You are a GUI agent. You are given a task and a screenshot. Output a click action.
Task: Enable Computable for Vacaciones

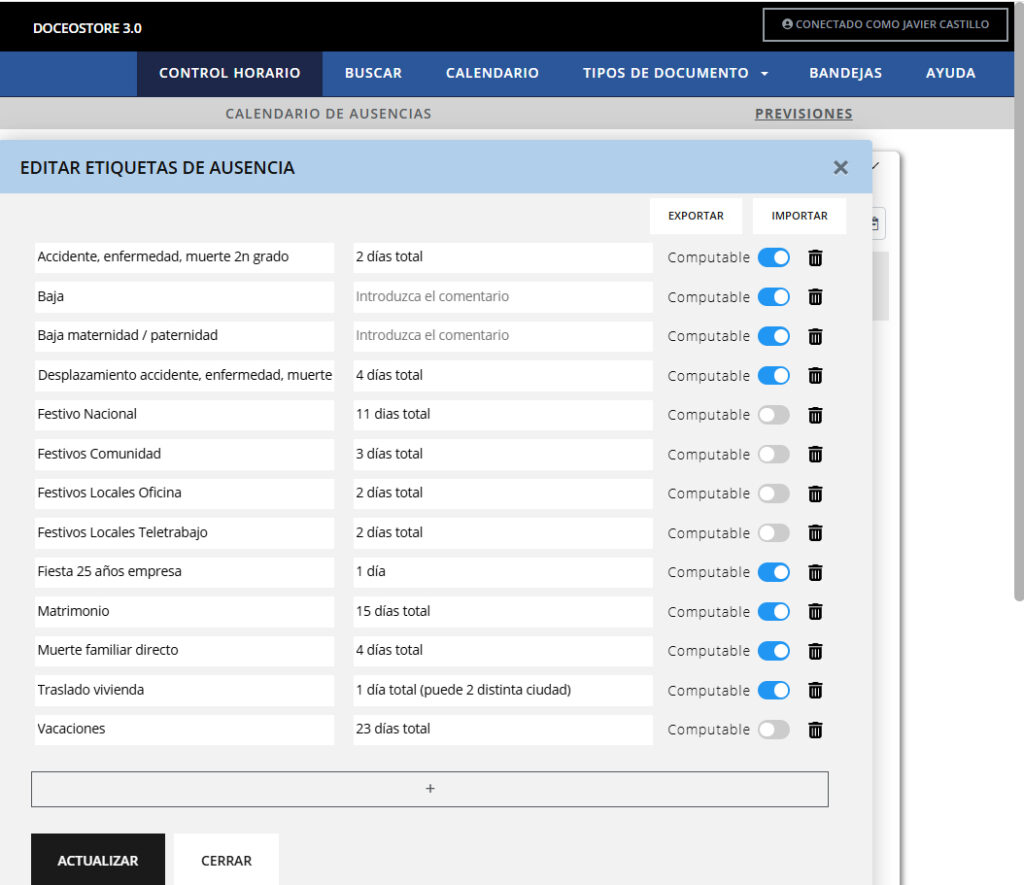pos(774,730)
